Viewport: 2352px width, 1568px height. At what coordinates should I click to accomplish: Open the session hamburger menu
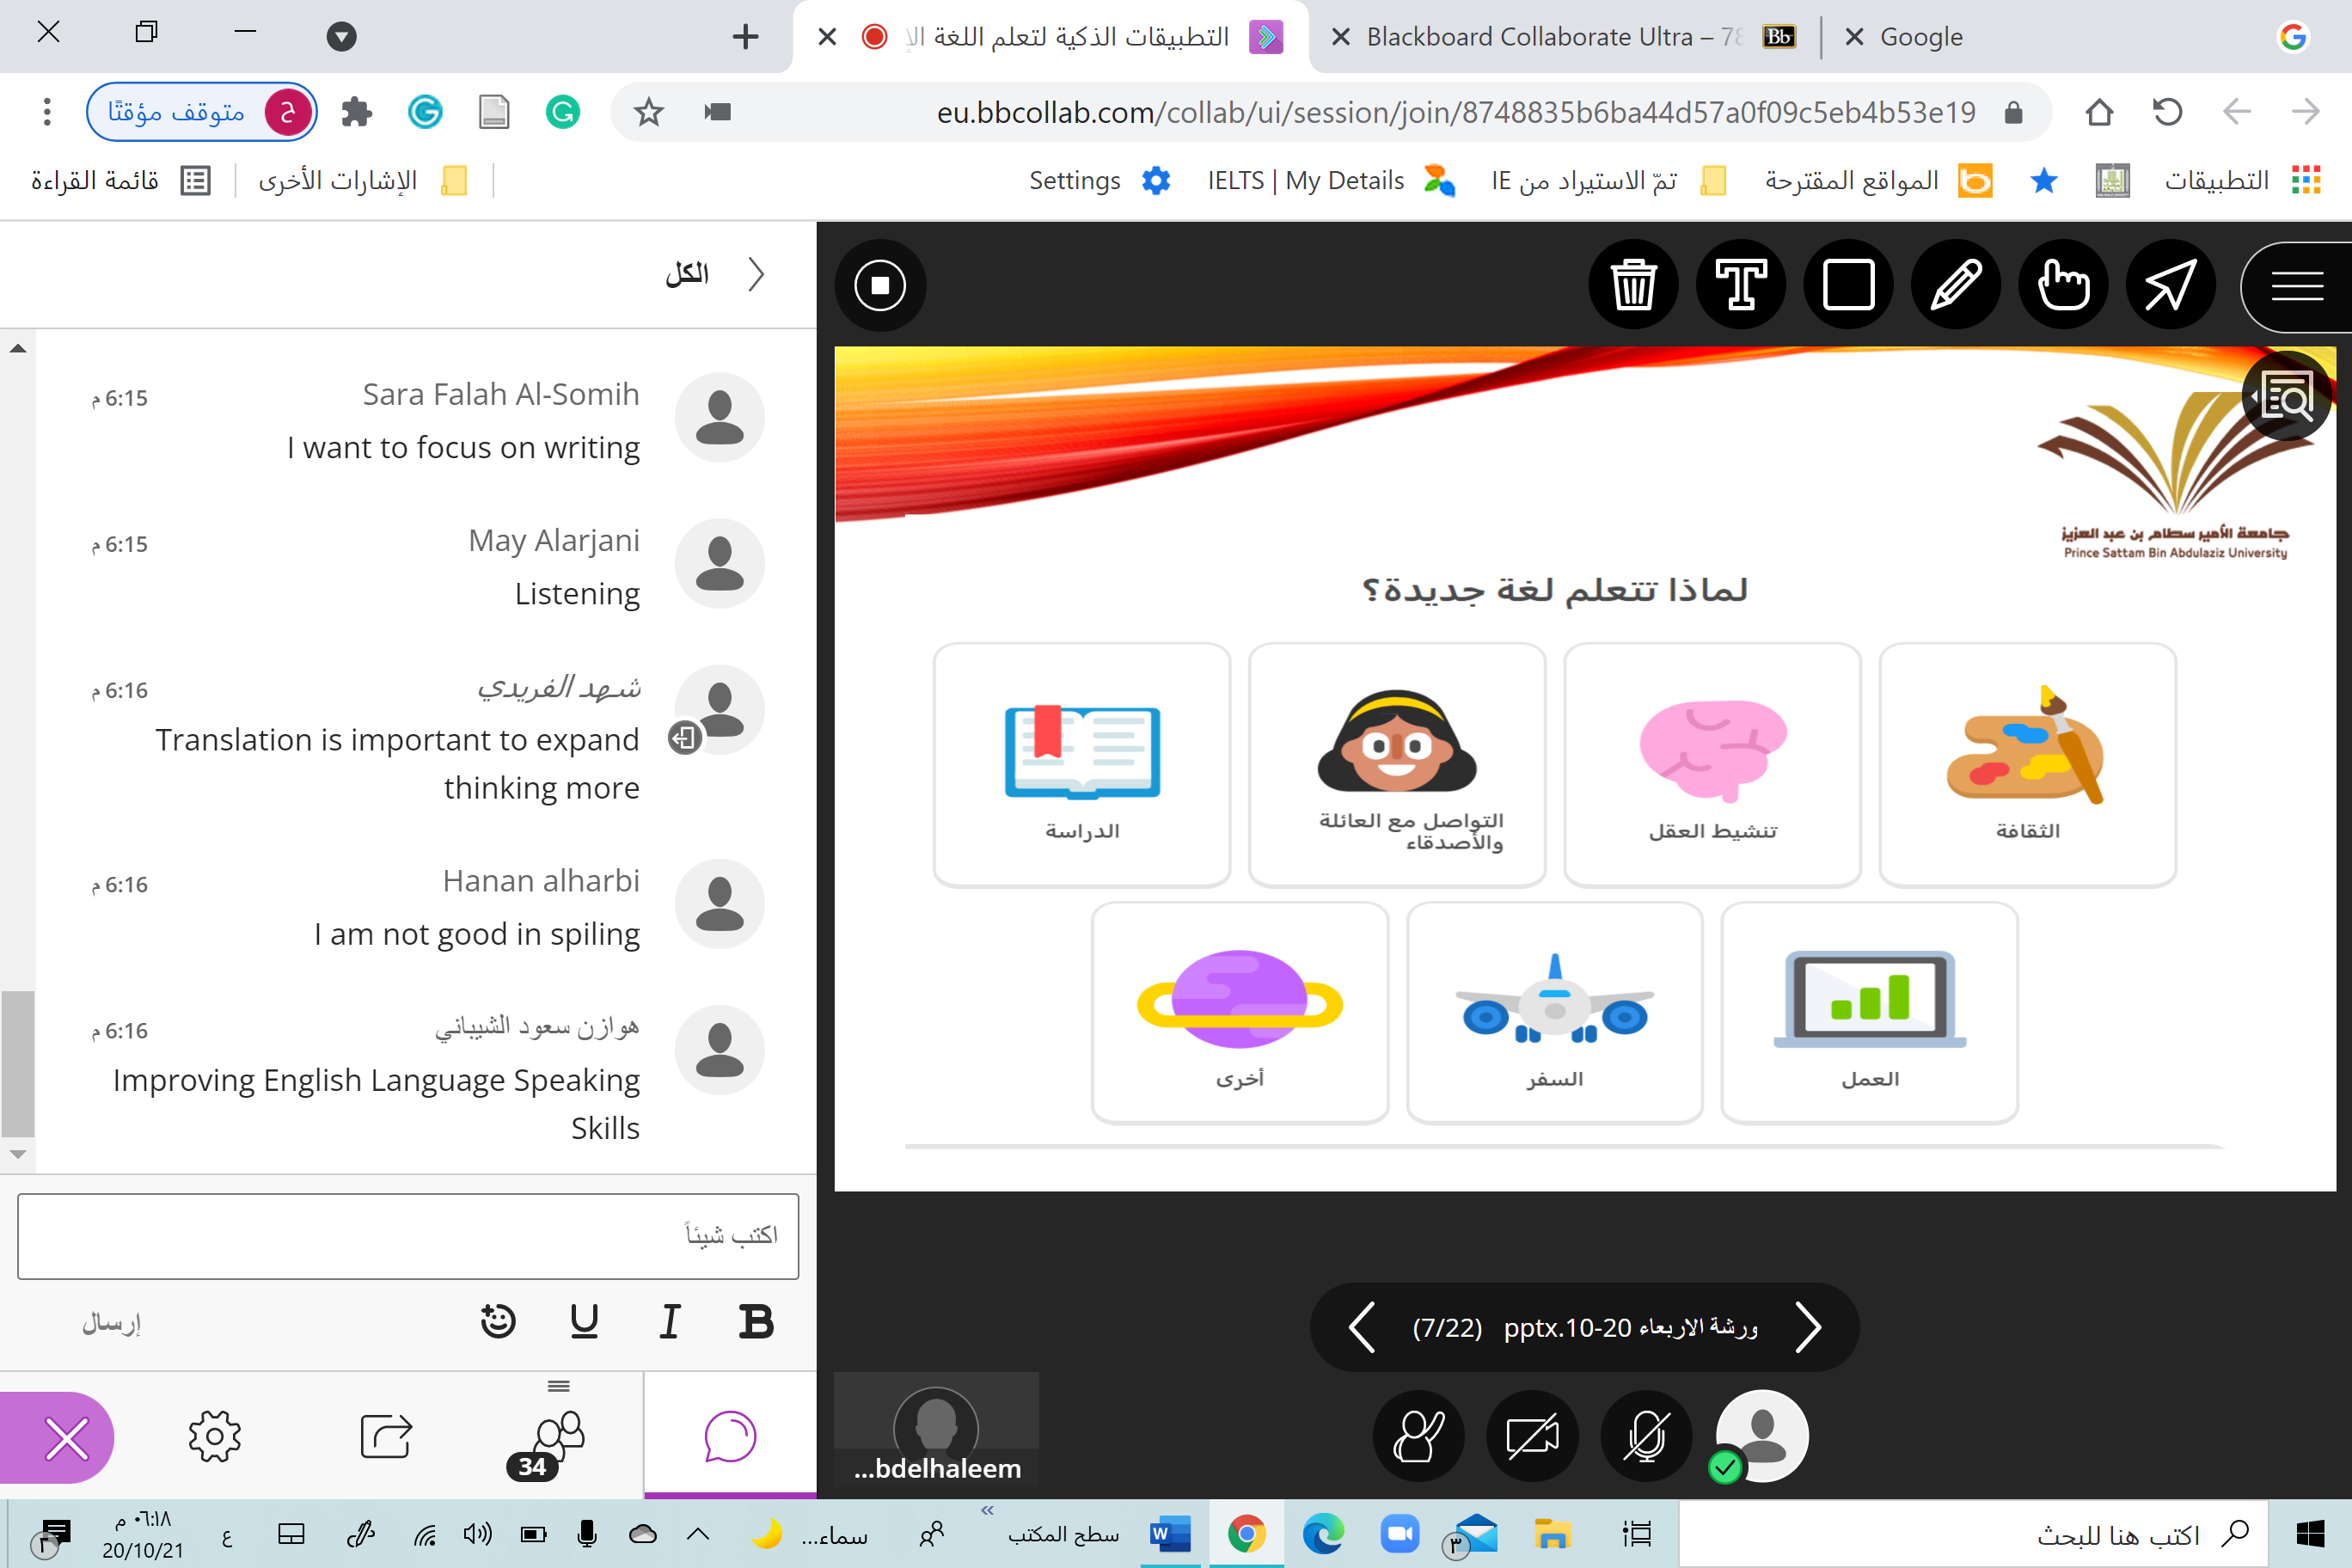click(x=2296, y=286)
